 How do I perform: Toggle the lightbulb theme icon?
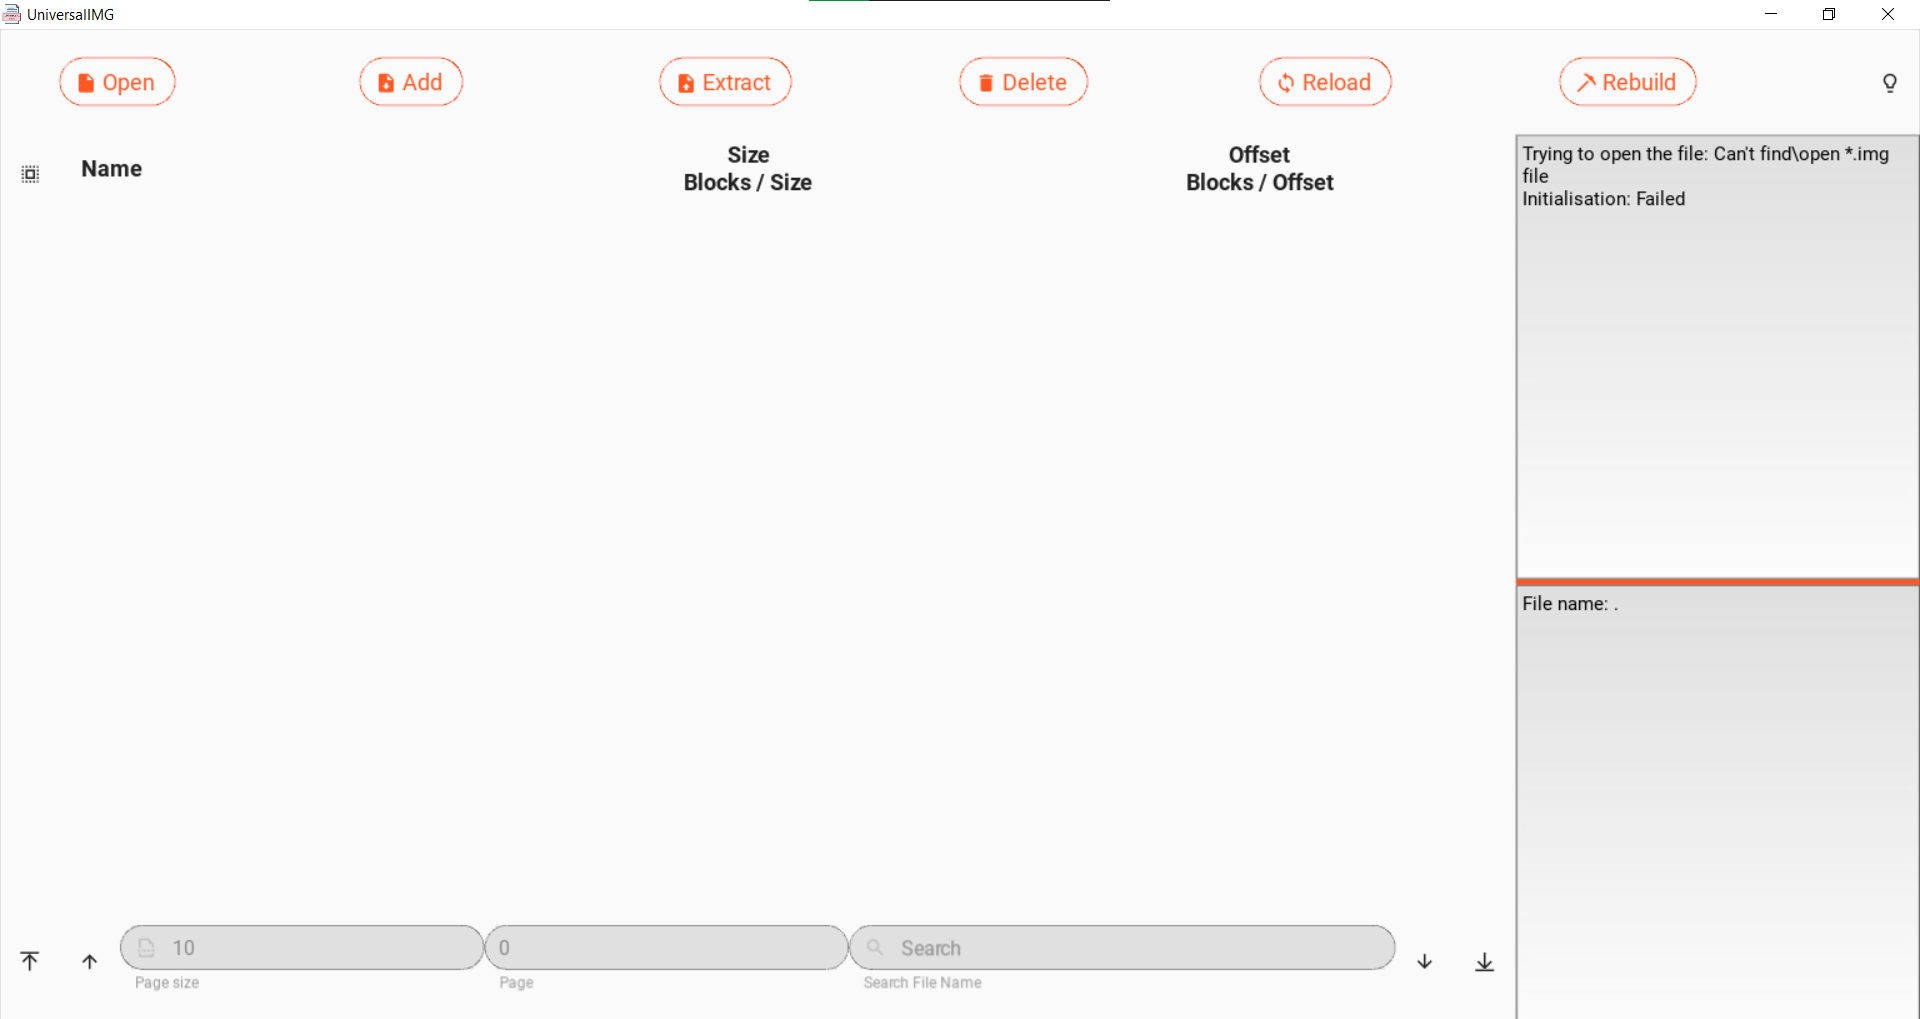tap(1889, 83)
